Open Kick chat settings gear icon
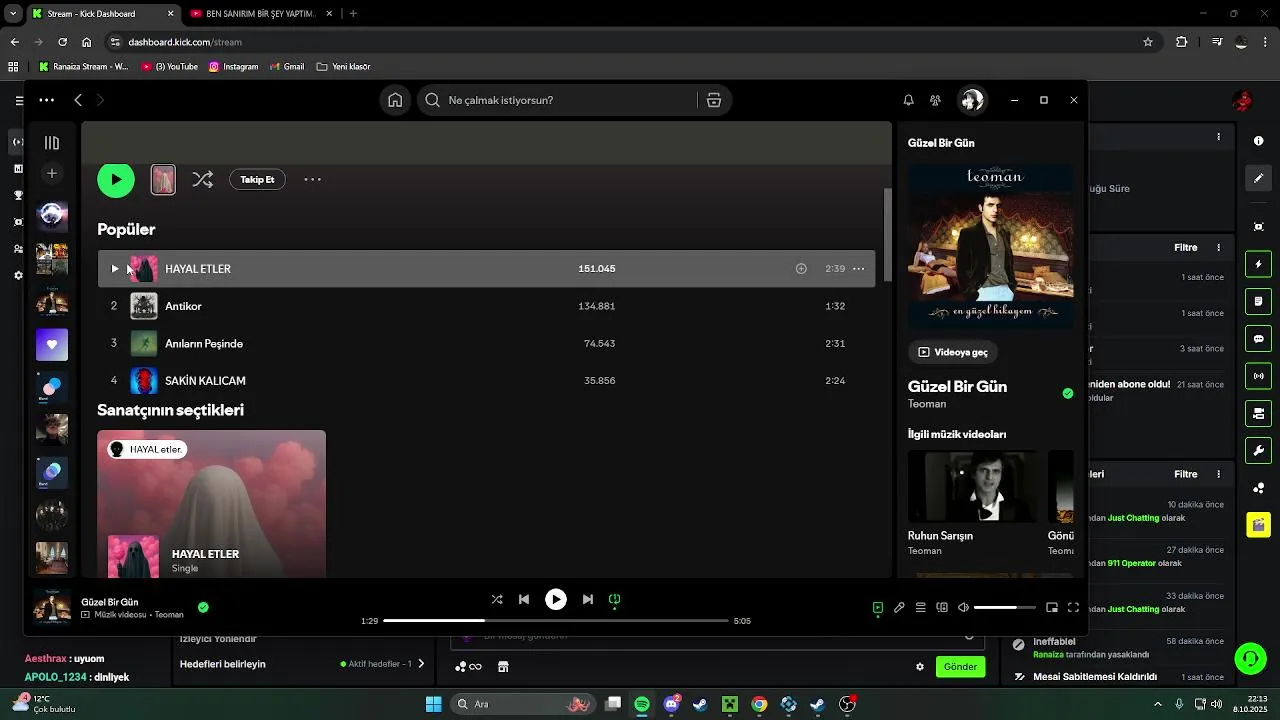The height and width of the screenshot is (720, 1280). (920, 667)
